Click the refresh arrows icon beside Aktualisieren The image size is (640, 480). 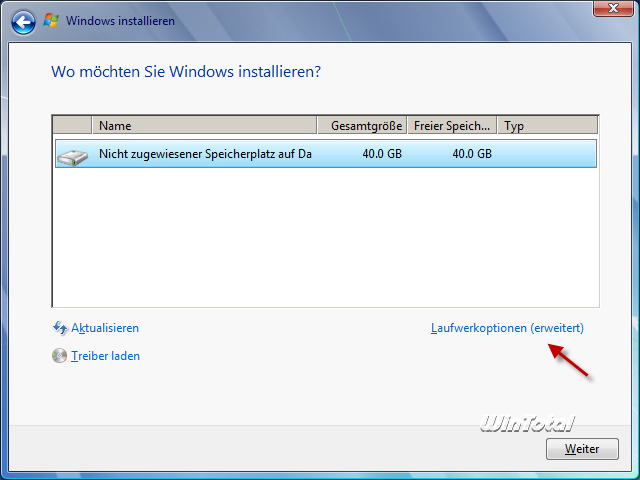[x=60, y=328]
